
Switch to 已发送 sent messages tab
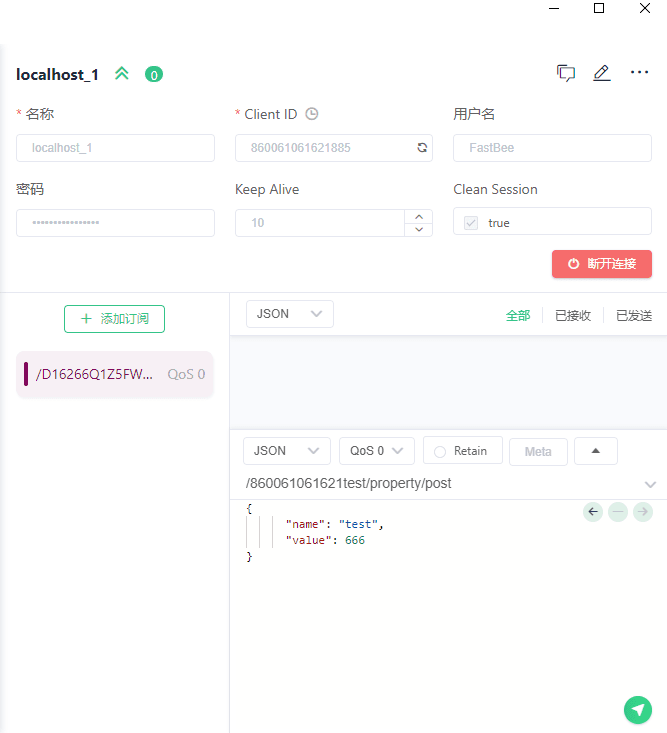634,316
